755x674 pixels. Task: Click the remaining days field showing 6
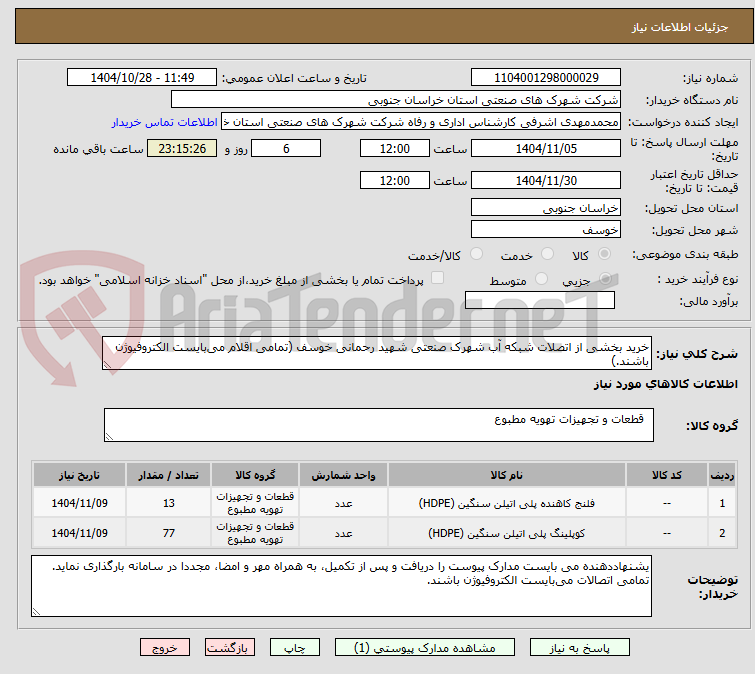(286, 148)
